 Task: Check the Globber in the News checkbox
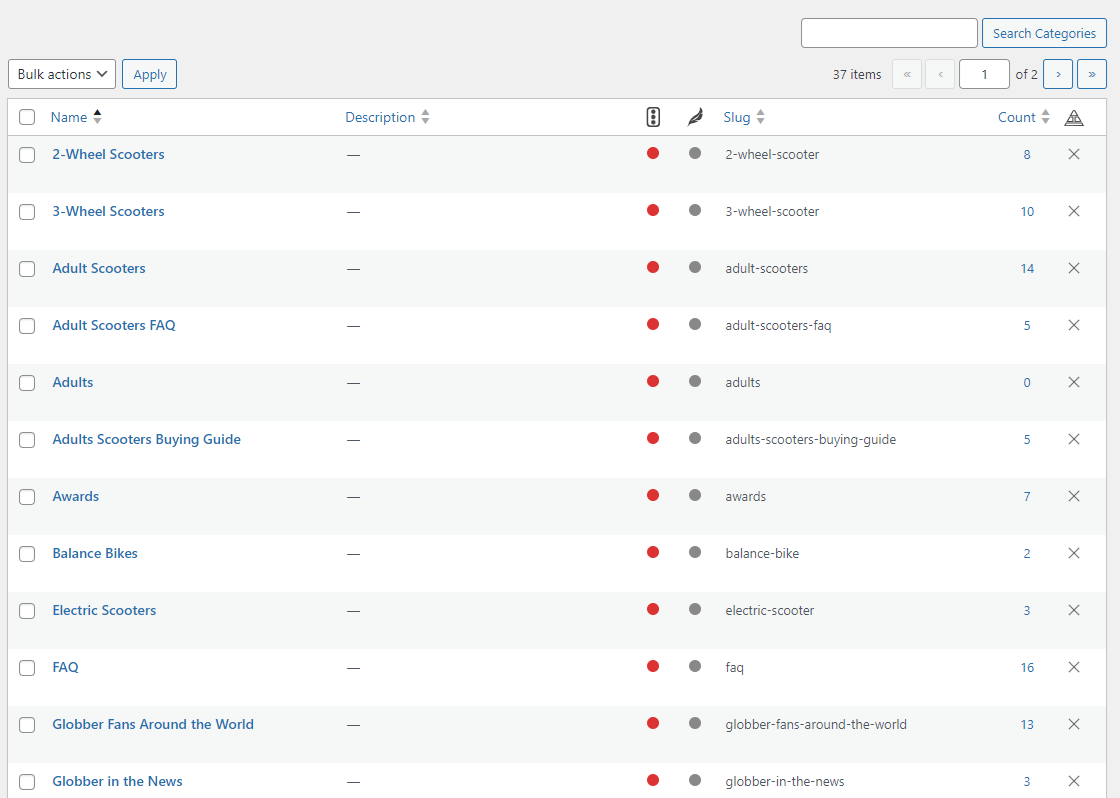pos(27,782)
